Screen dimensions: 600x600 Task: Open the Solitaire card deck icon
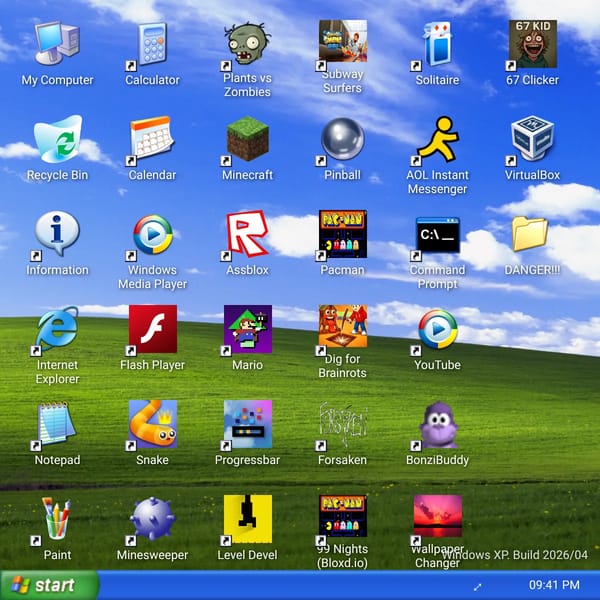pos(437,44)
